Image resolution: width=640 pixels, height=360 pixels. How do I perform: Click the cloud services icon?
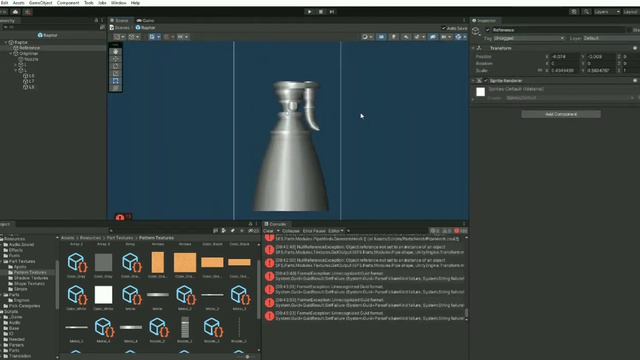[16, 12]
